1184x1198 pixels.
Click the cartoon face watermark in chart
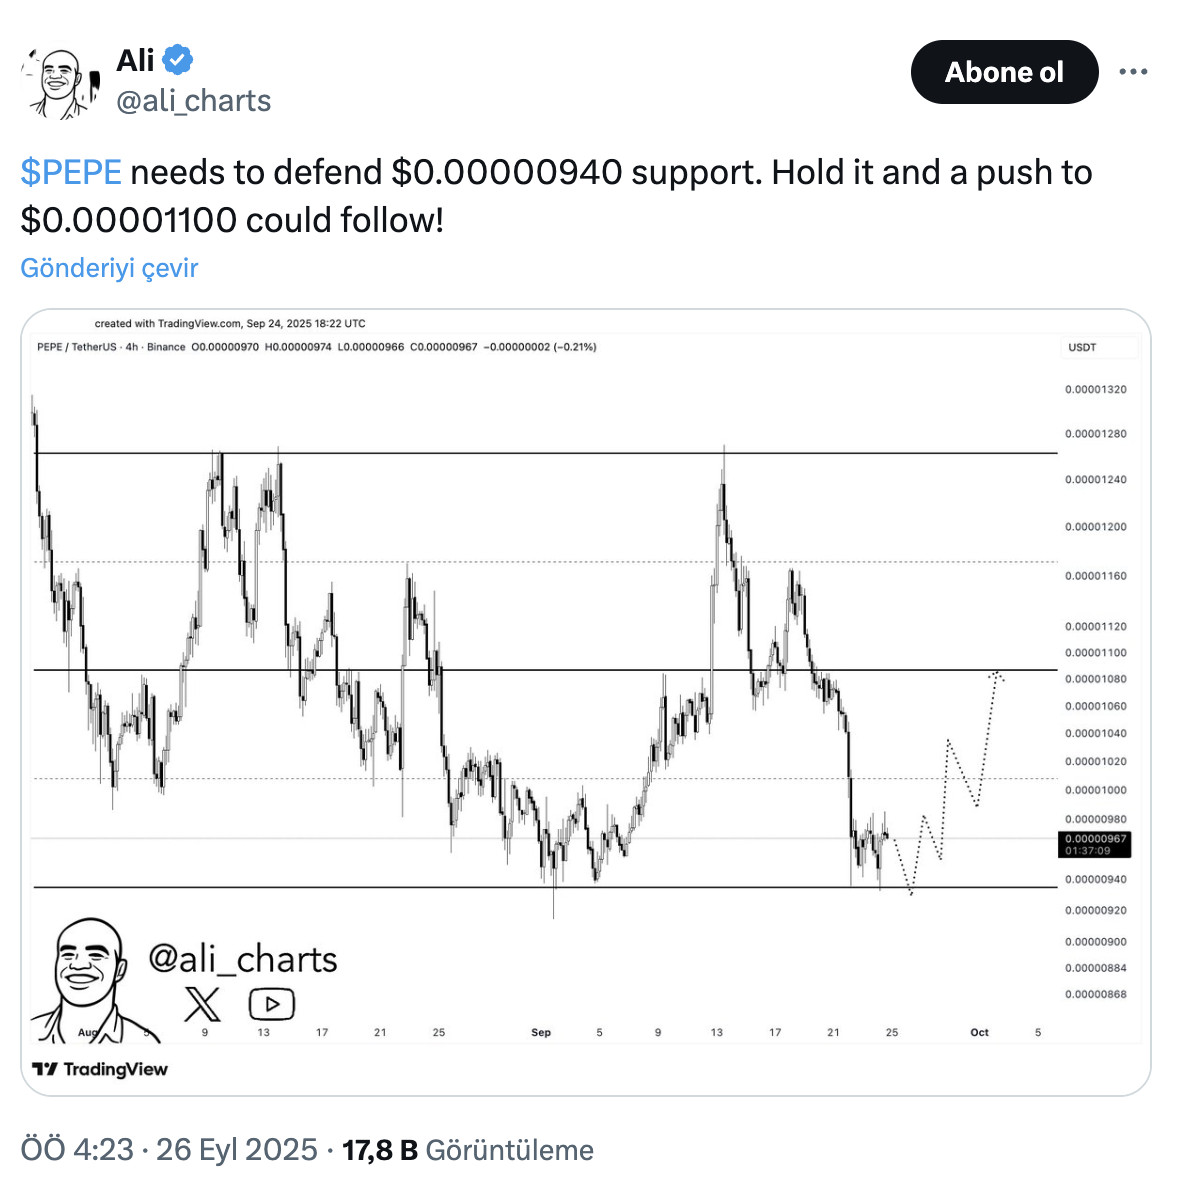click(x=89, y=975)
